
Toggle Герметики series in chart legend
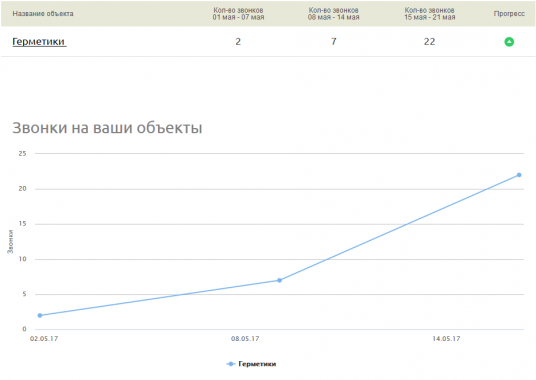point(257,364)
